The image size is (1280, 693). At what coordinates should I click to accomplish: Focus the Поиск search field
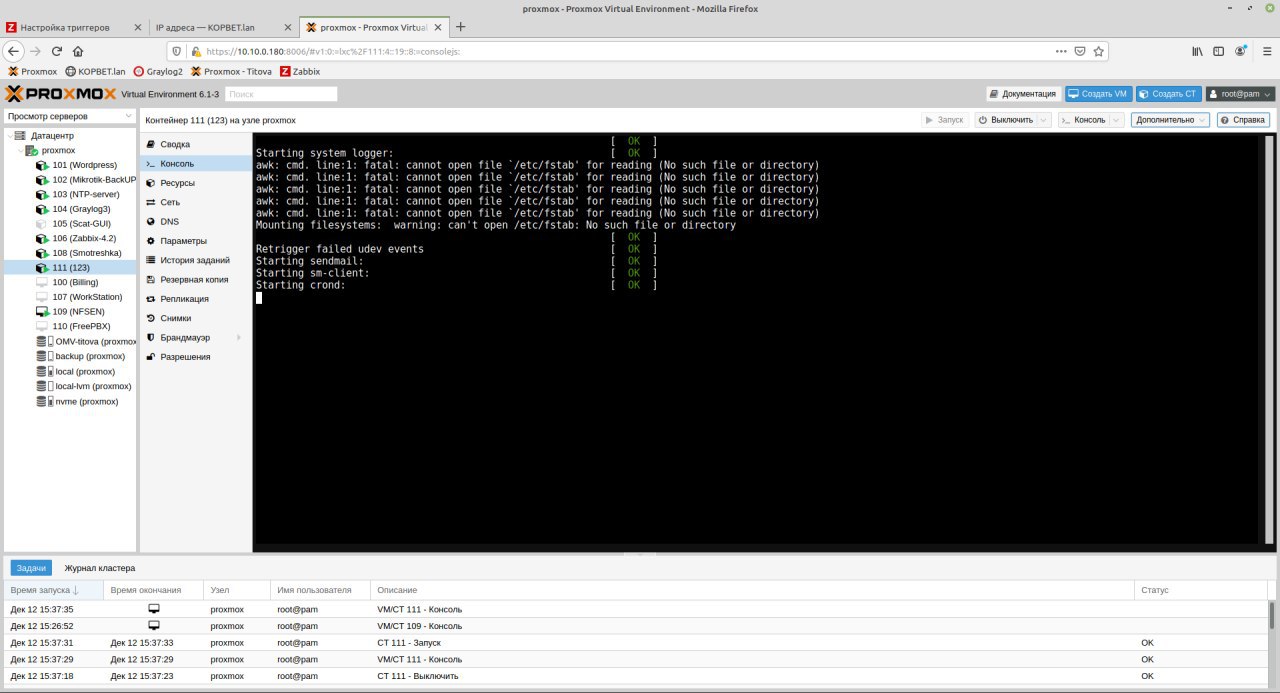pos(281,94)
